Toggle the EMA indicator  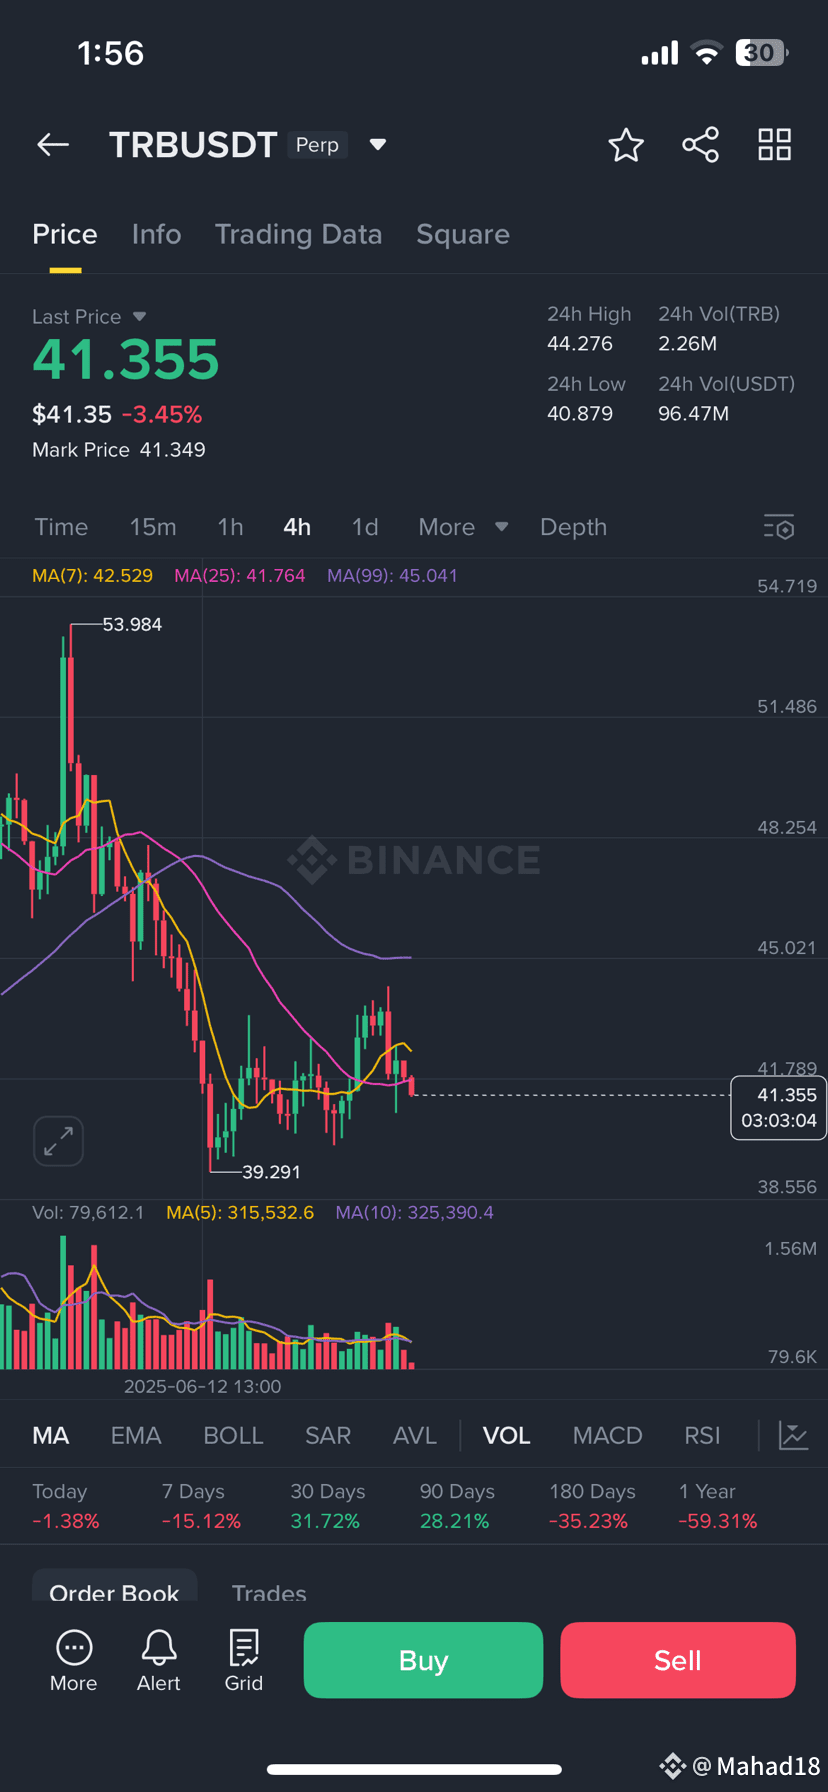point(136,1436)
